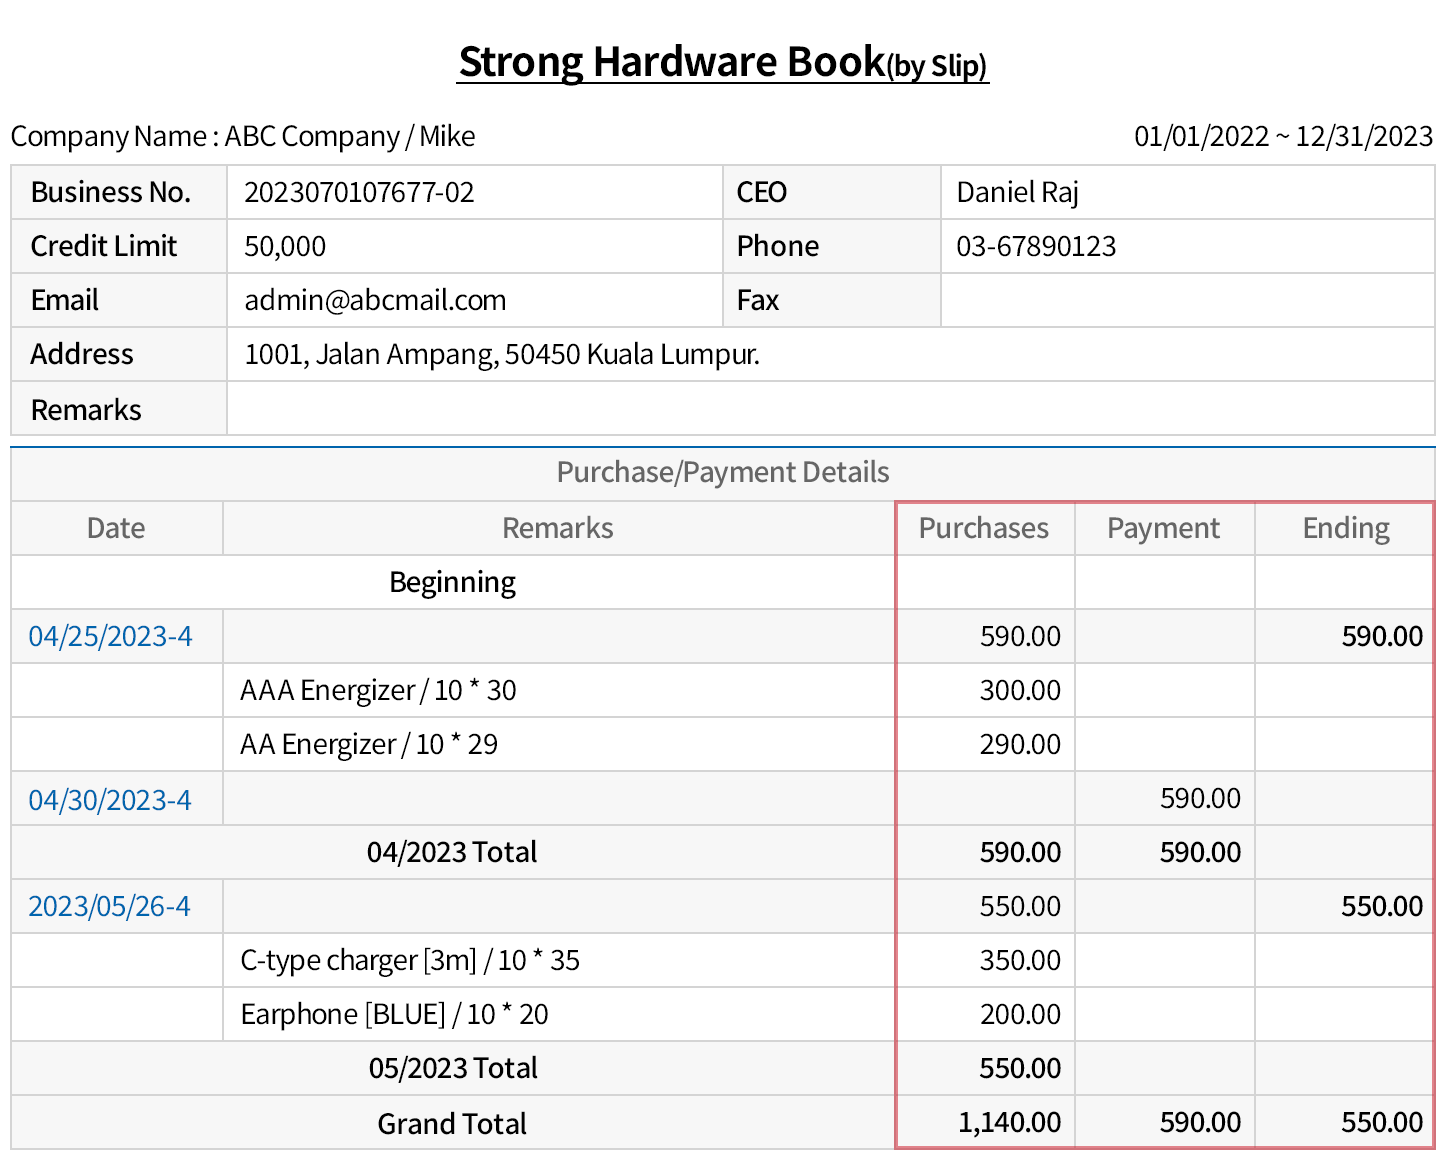Click the 04/2023 Total row label
Image resolution: width=1446 pixels, height=1160 pixels.
452,853
